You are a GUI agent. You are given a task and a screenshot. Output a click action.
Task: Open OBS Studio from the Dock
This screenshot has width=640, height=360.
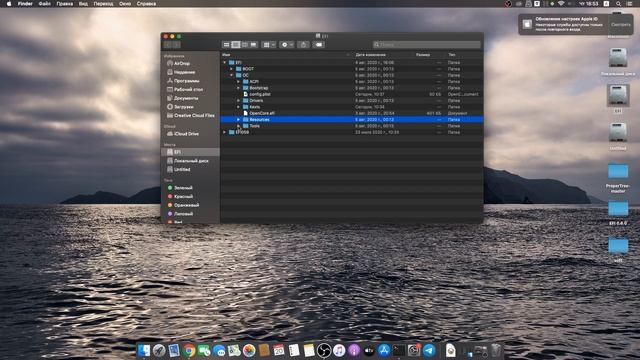[324, 350]
